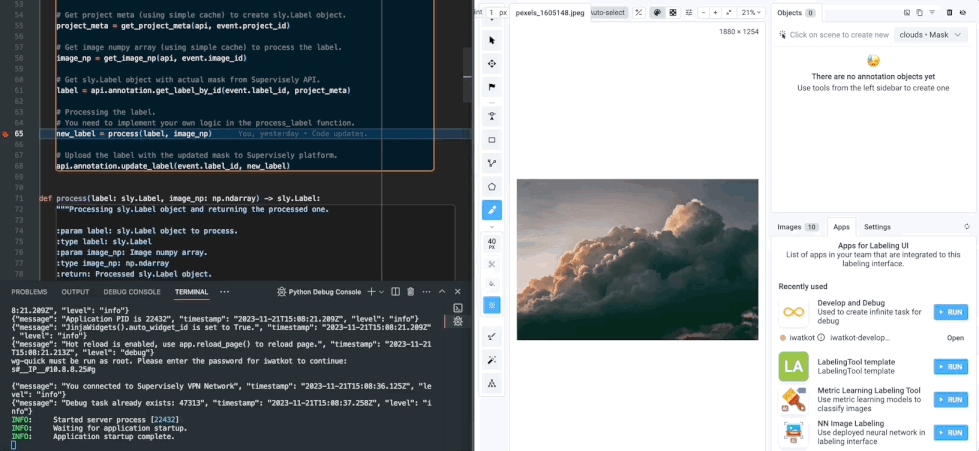Toggle breakpoint on line 65
The width and height of the screenshot is (979, 451).
[6, 134]
